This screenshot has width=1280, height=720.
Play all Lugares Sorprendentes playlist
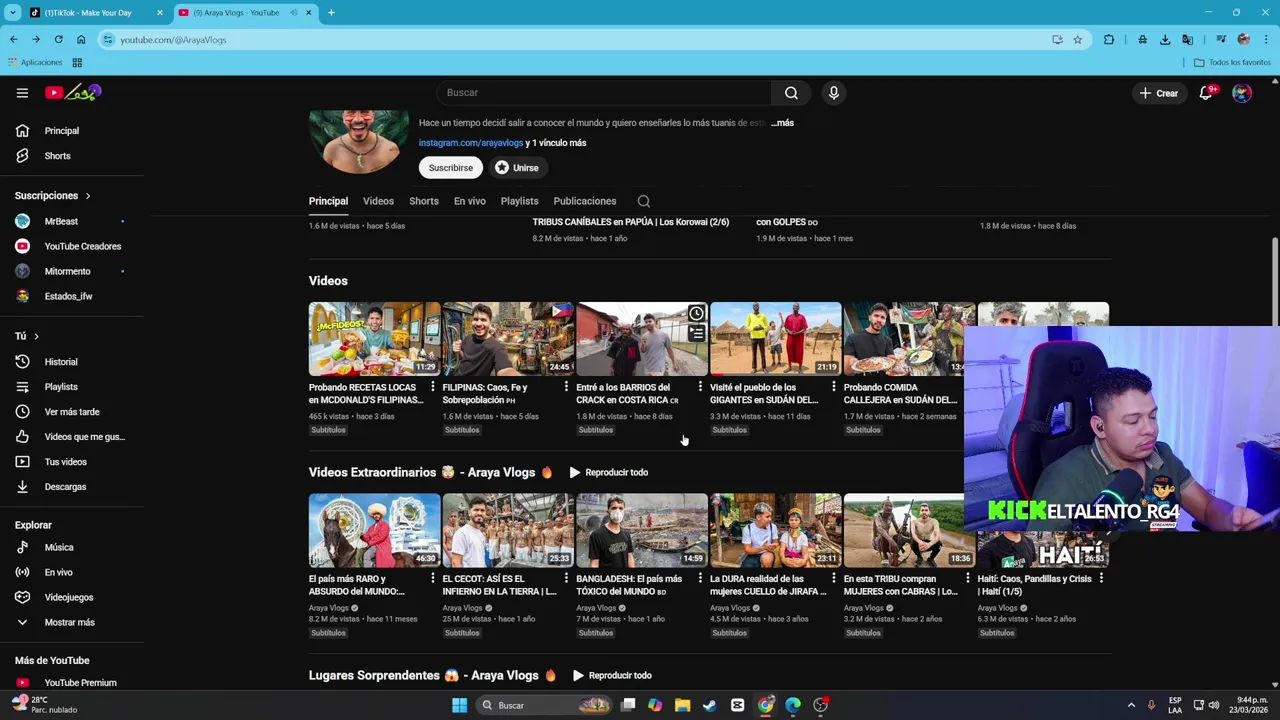pyautogui.click(x=611, y=676)
